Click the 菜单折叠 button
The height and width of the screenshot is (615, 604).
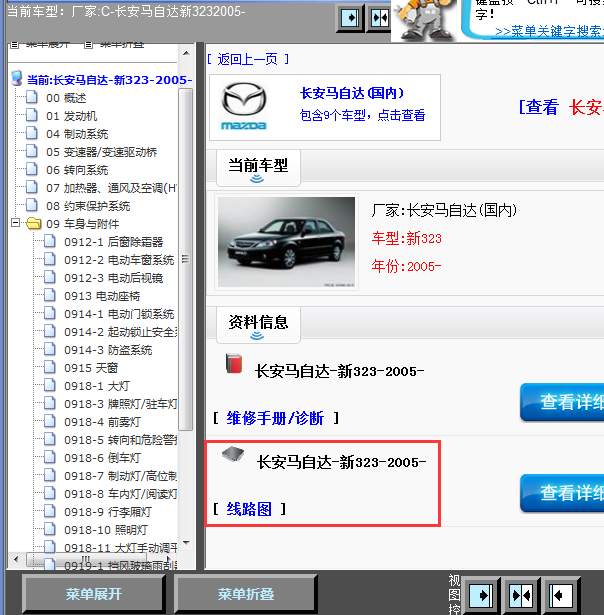pyautogui.click(x=246, y=594)
